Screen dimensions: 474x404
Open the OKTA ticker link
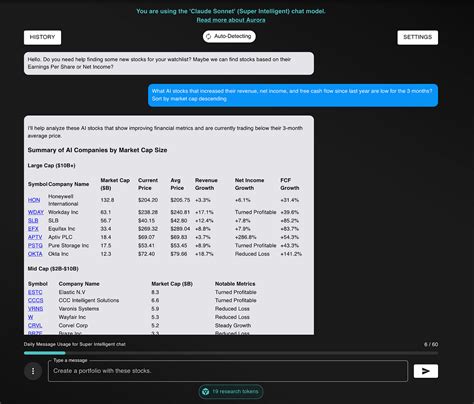tap(35, 254)
